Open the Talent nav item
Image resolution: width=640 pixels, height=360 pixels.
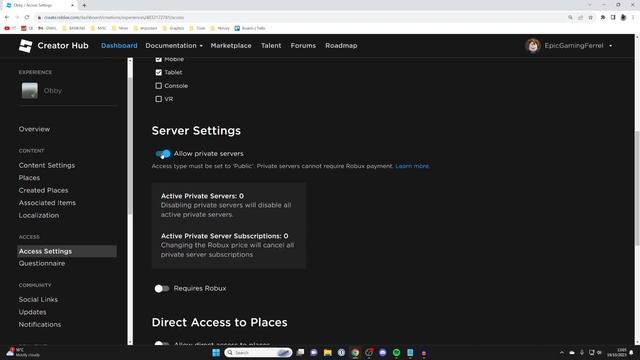tap(271, 46)
